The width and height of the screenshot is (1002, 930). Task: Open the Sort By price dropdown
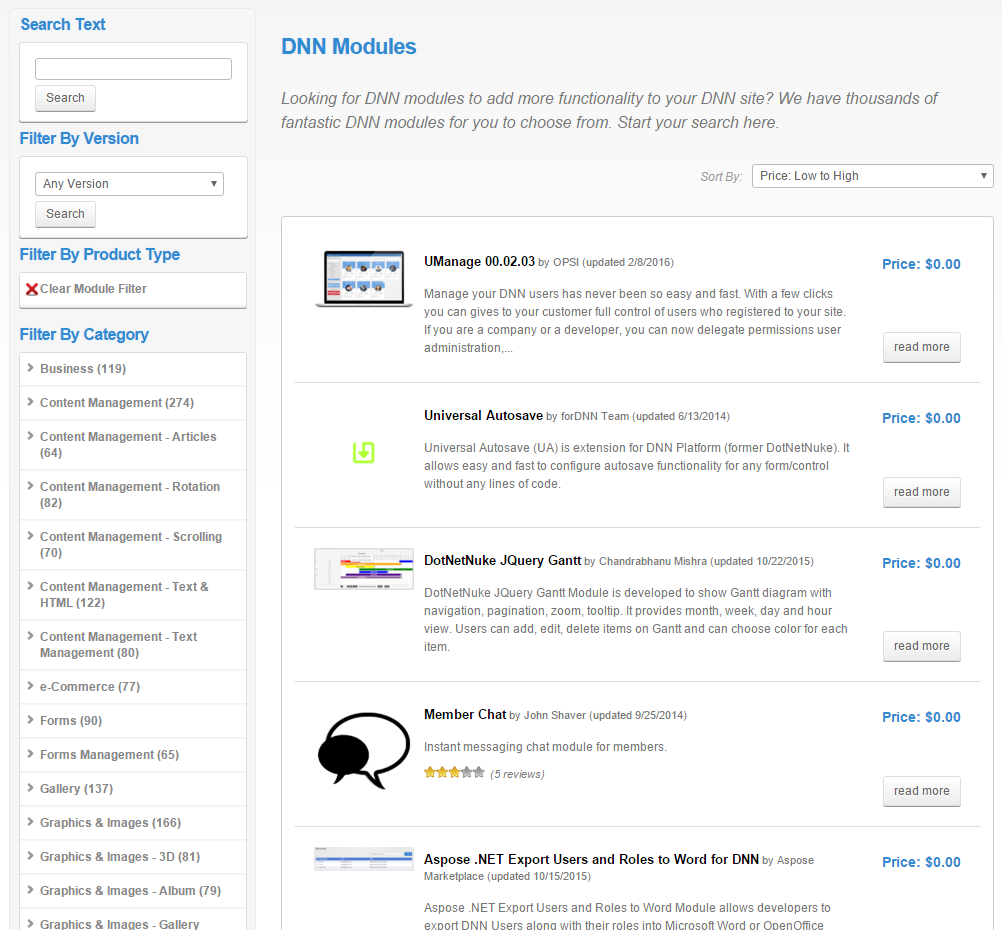point(871,175)
